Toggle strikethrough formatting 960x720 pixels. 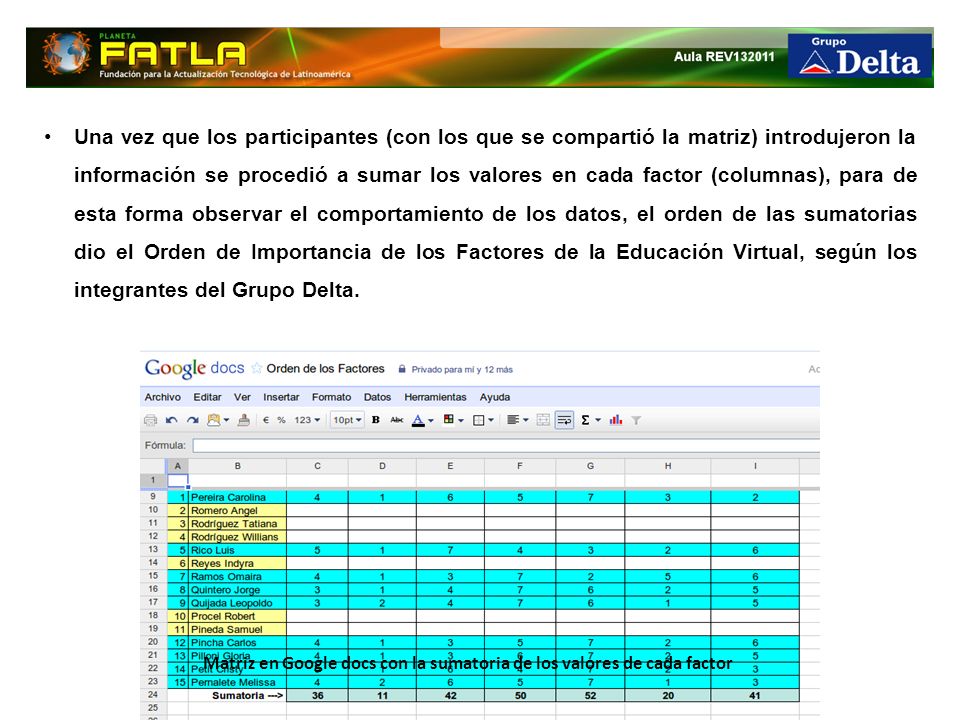pyautogui.click(x=397, y=420)
